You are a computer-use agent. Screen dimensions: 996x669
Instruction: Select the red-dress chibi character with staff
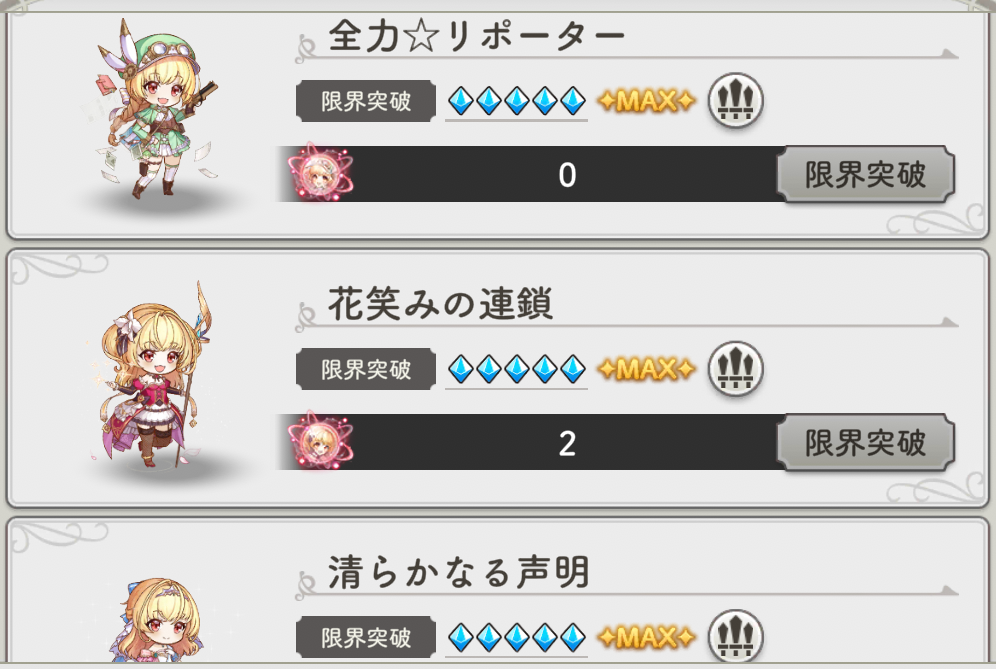[x=152, y=376]
